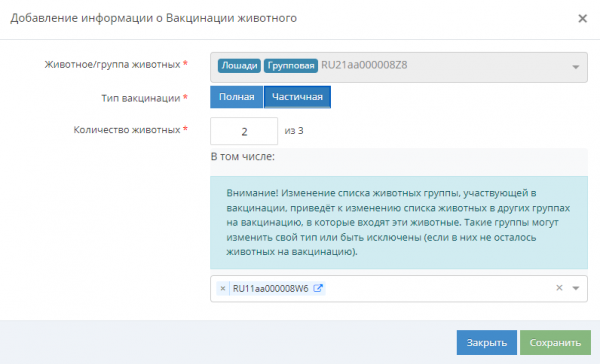The height and width of the screenshot is (364, 600).
Task: Remove the RU11aa000008W6 tag with its x
Action: click(x=223, y=289)
